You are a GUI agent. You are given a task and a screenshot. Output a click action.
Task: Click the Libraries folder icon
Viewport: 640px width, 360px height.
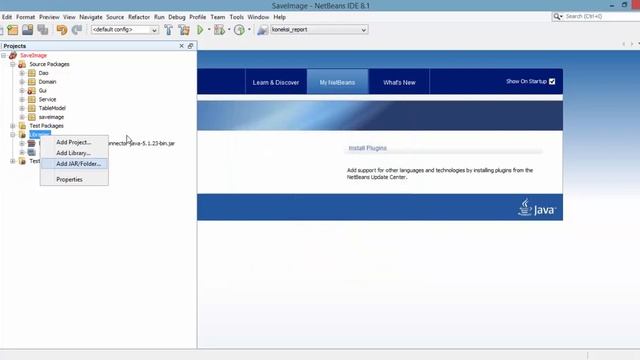point(22,135)
